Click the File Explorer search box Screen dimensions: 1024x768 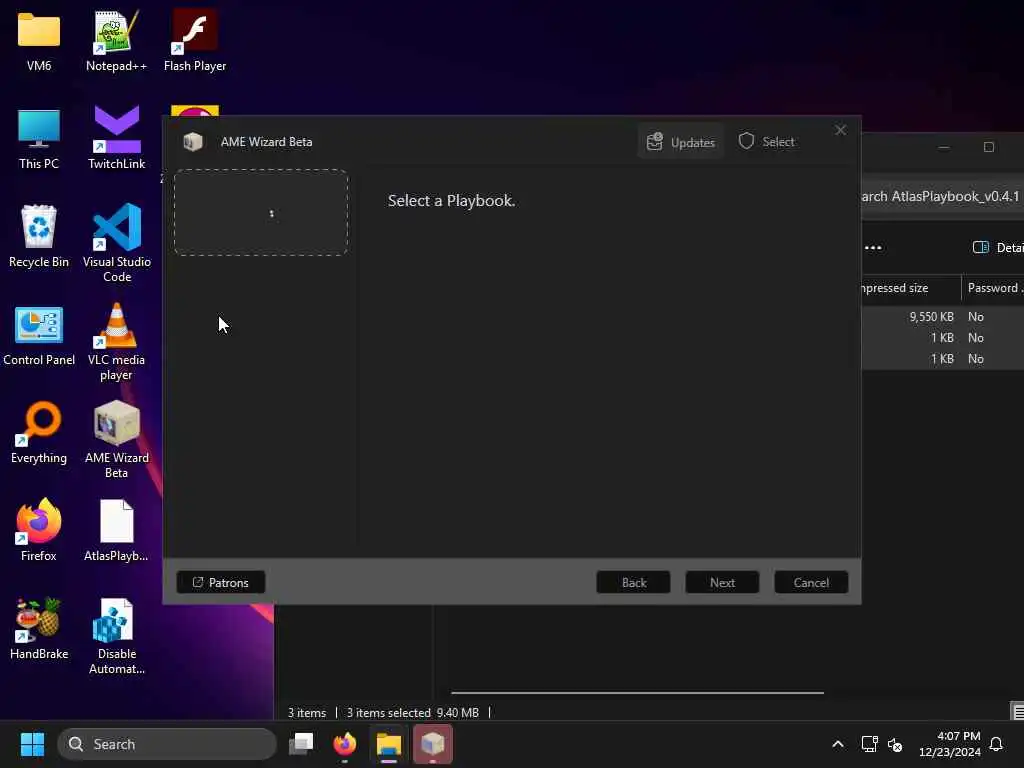[x=943, y=196]
